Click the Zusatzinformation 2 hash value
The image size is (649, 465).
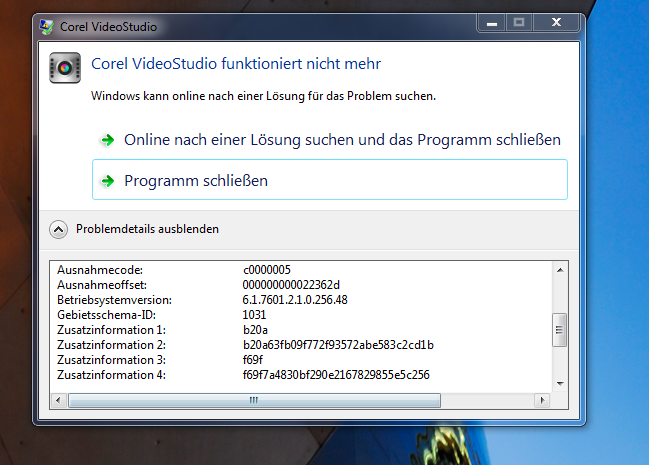click(x=338, y=345)
